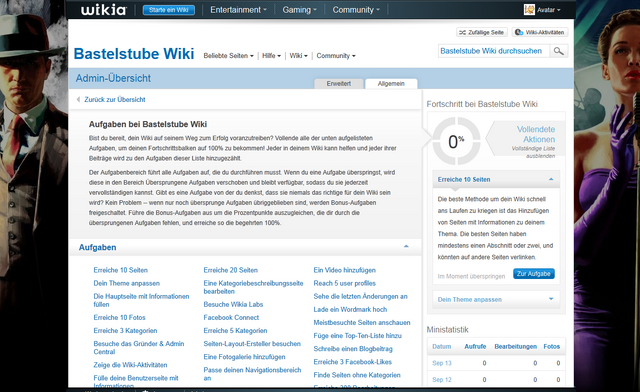
Task: Switch to the Erweitert tab
Action: click(338, 83)
